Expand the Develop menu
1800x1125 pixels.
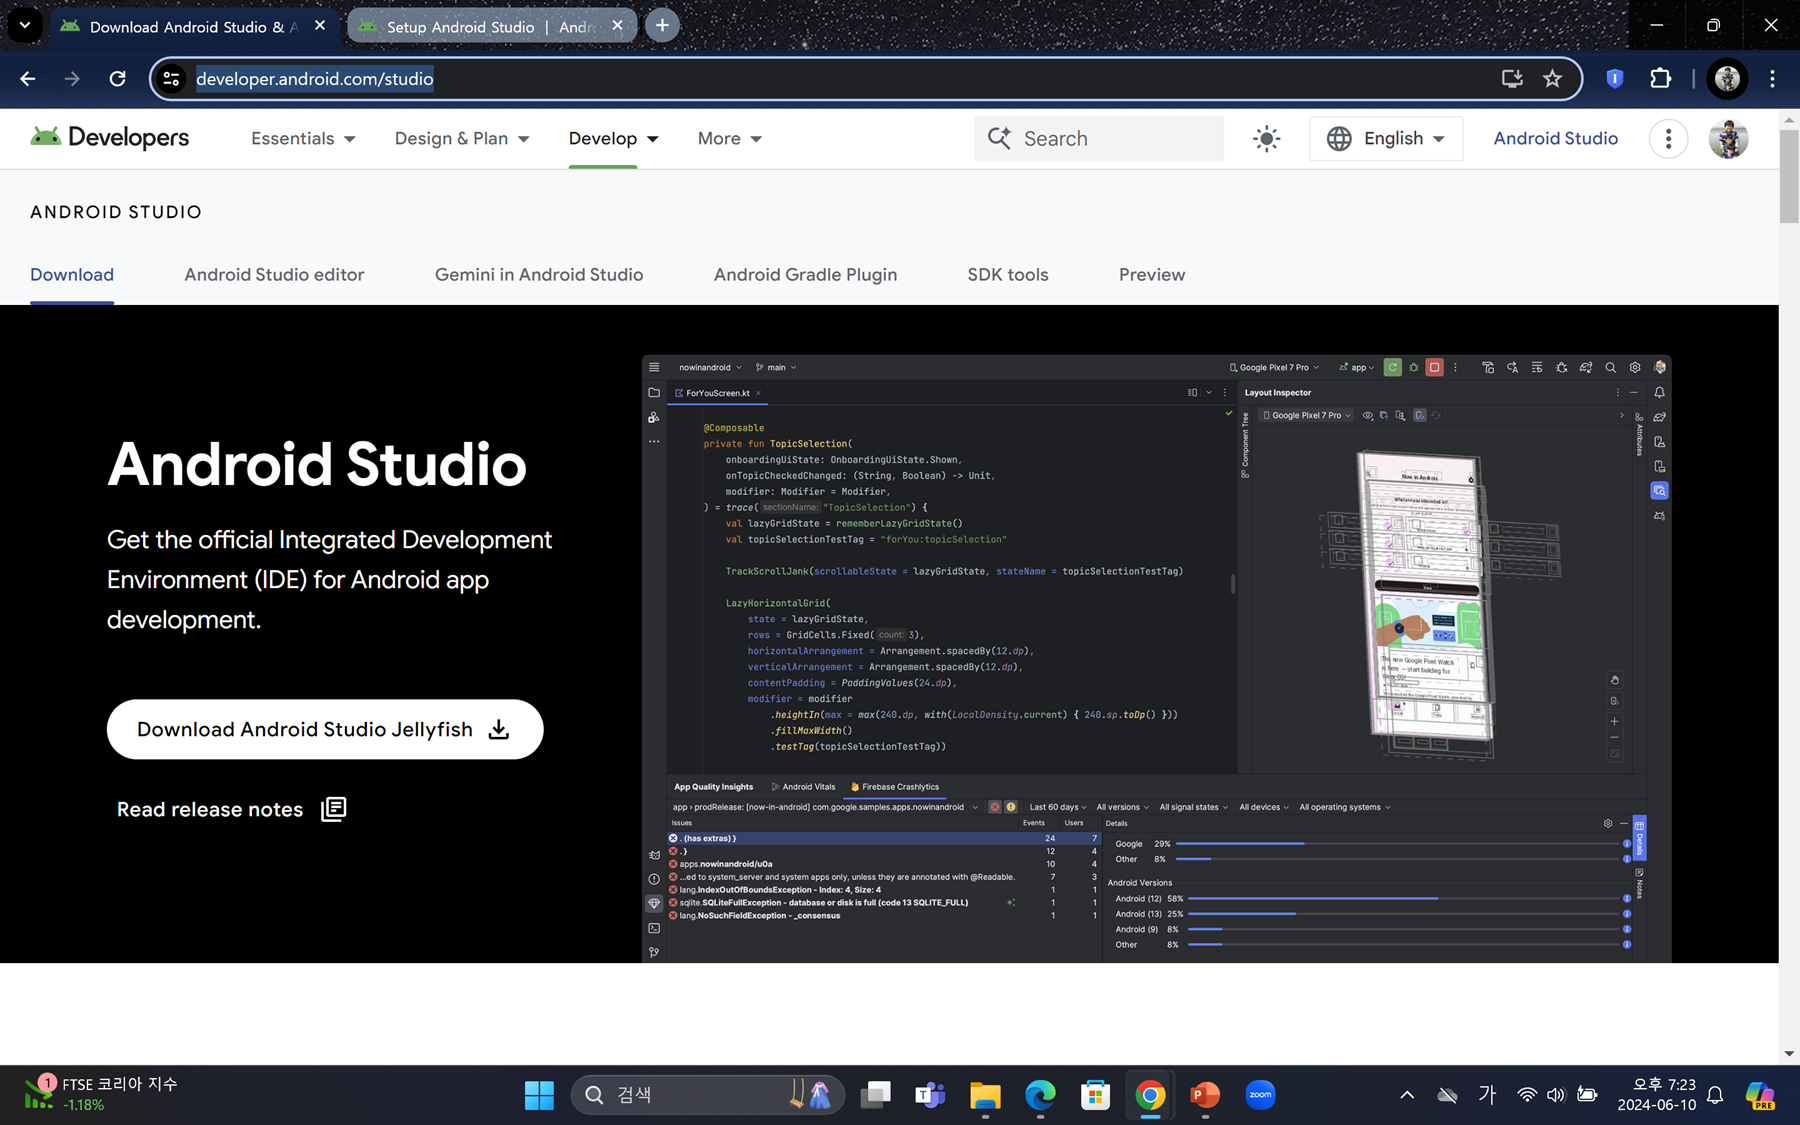(613, 139)
